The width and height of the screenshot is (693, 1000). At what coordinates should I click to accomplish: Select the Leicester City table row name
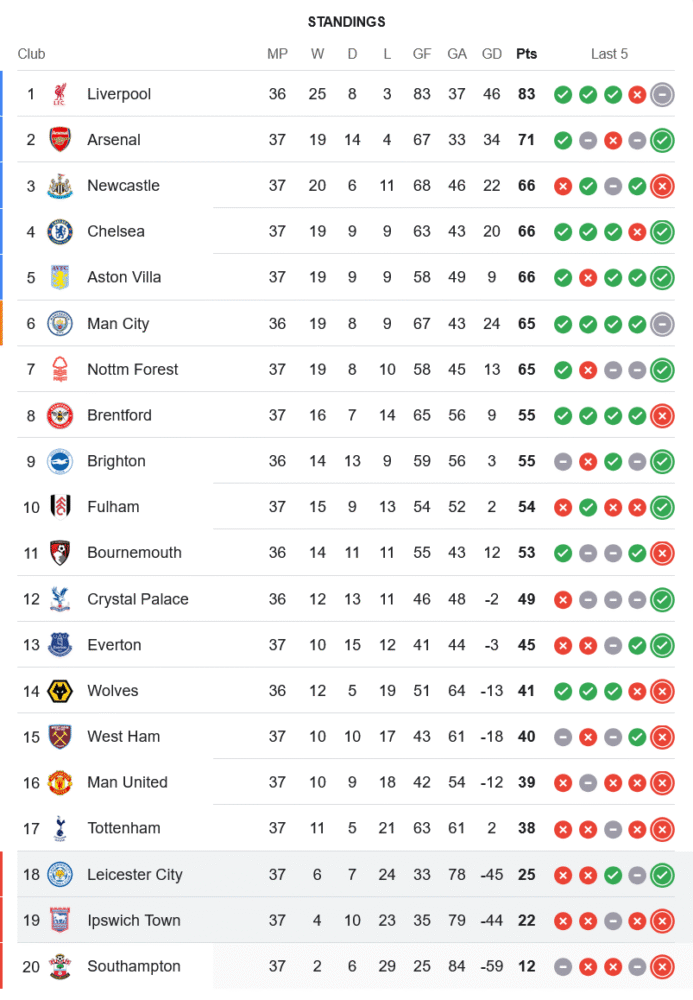coord(134,875)
